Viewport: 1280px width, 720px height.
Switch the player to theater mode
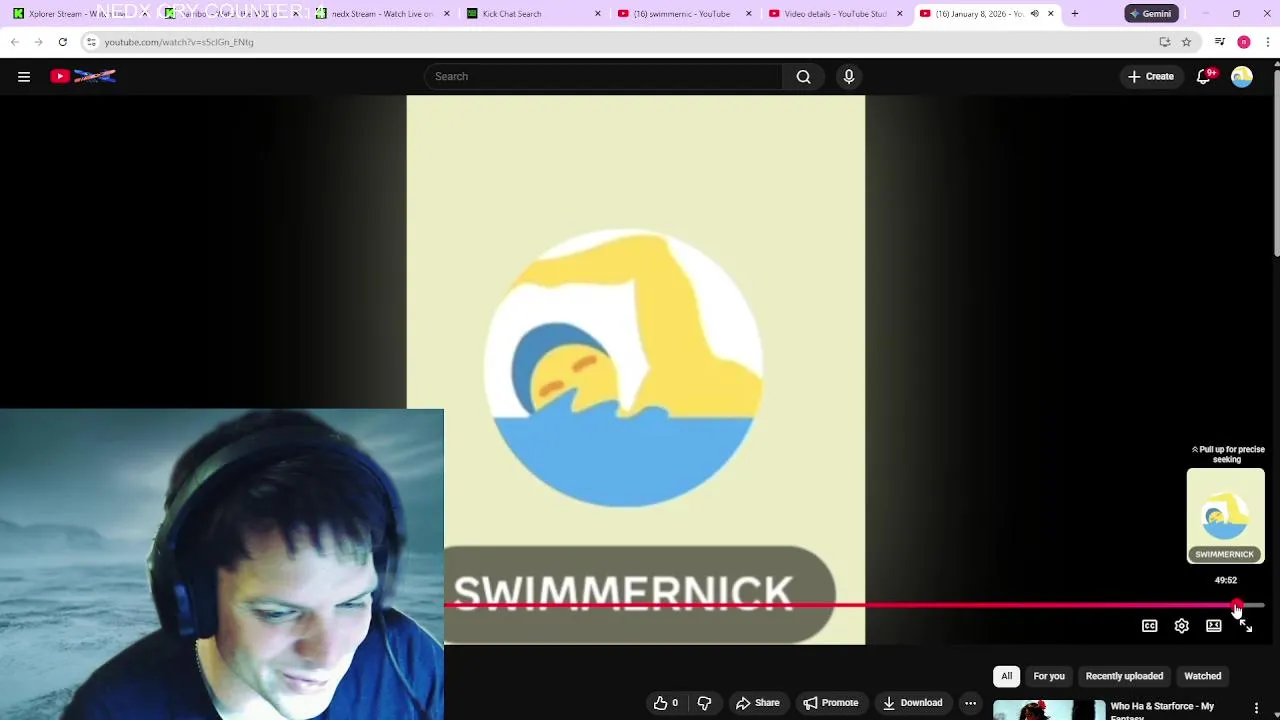coord(1214,626)
